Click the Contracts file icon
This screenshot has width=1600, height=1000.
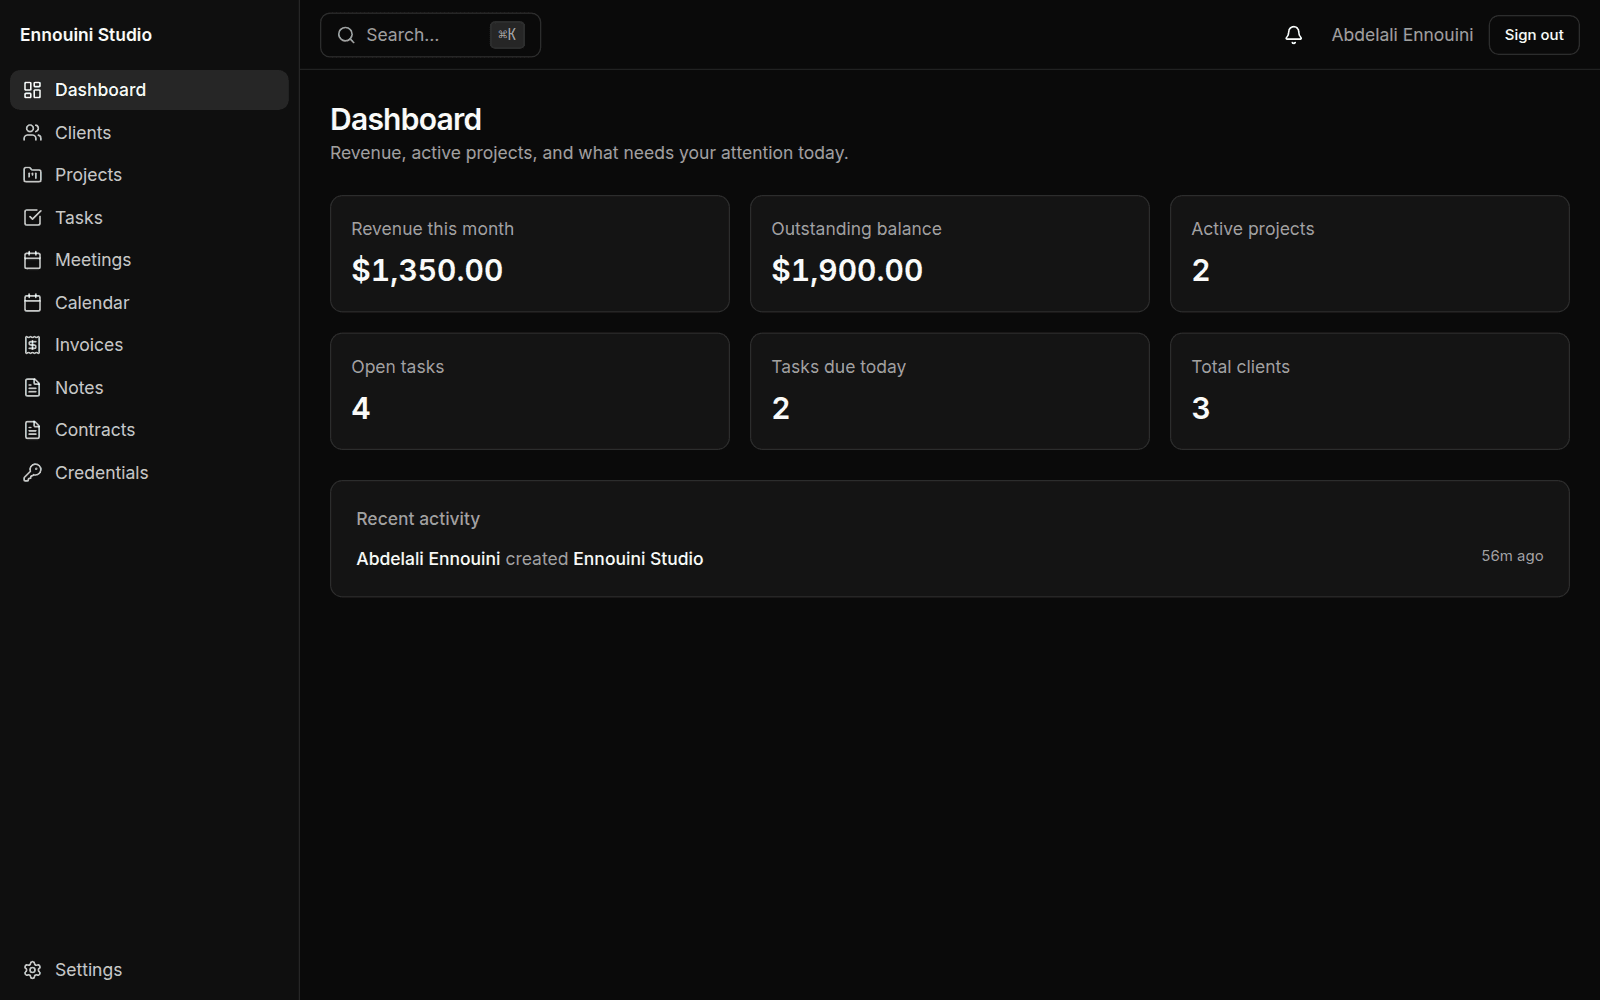point(33,430)
